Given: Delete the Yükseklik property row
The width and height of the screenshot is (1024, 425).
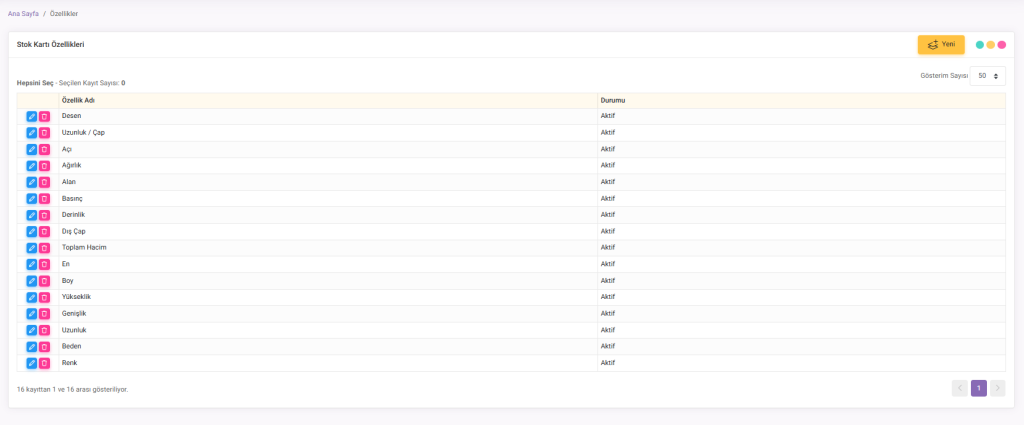Looking at the screenshot, I should click(44, 297).
